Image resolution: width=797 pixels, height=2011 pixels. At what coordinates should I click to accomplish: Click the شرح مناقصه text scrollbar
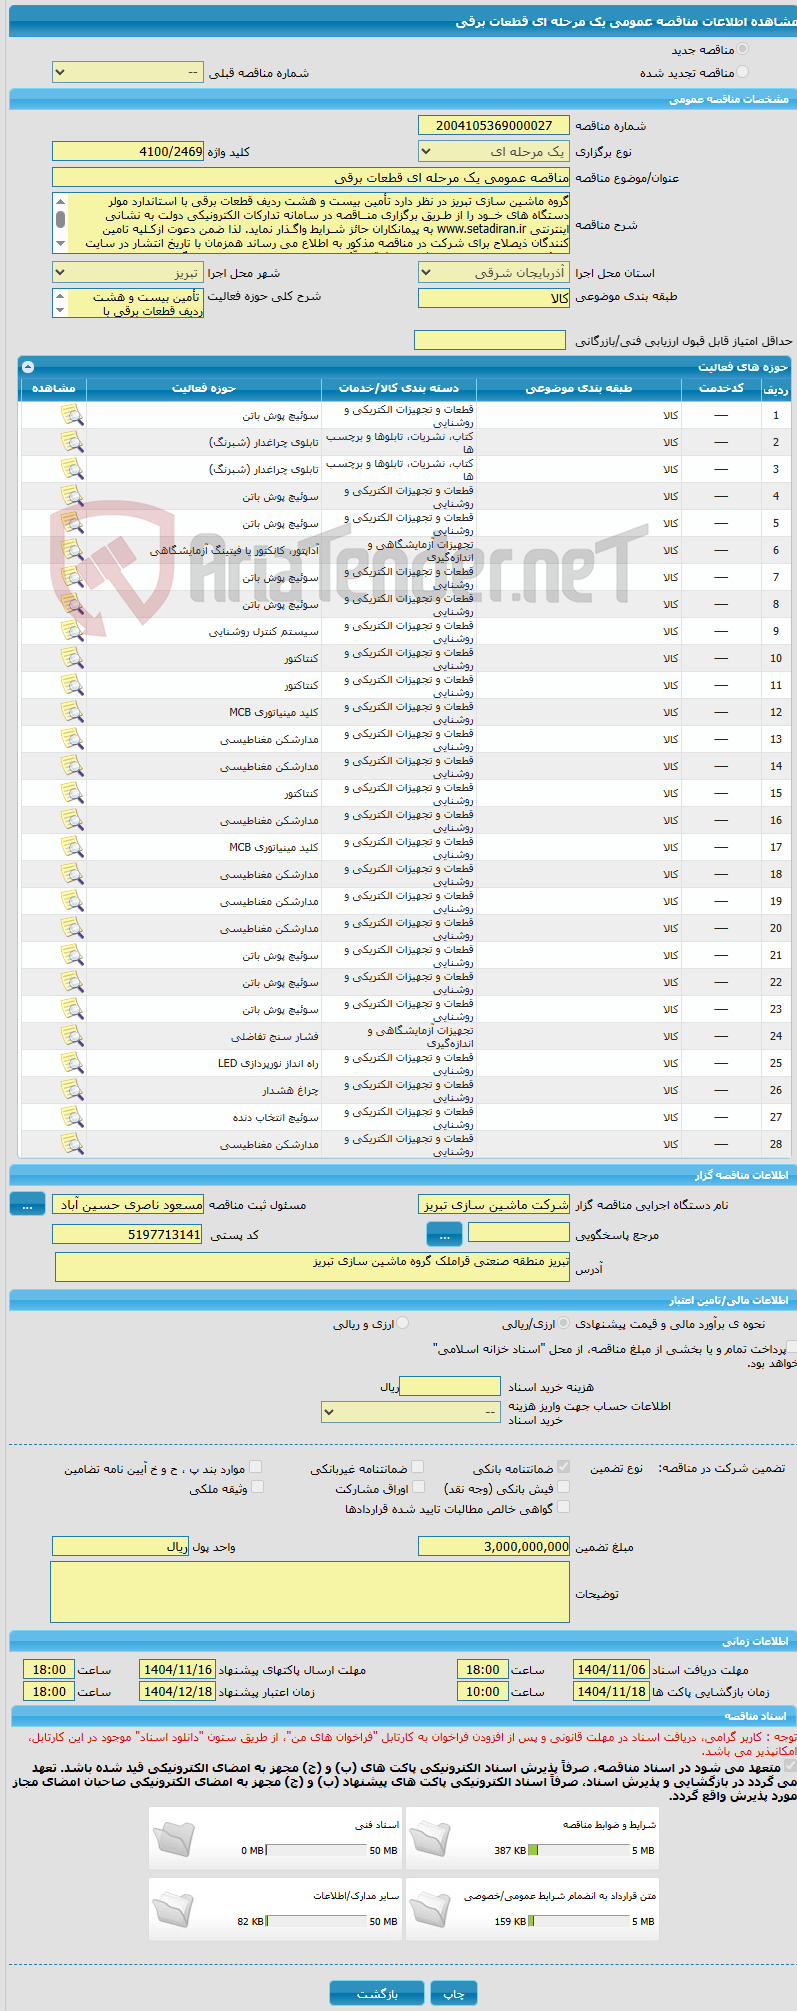(60, 222)
